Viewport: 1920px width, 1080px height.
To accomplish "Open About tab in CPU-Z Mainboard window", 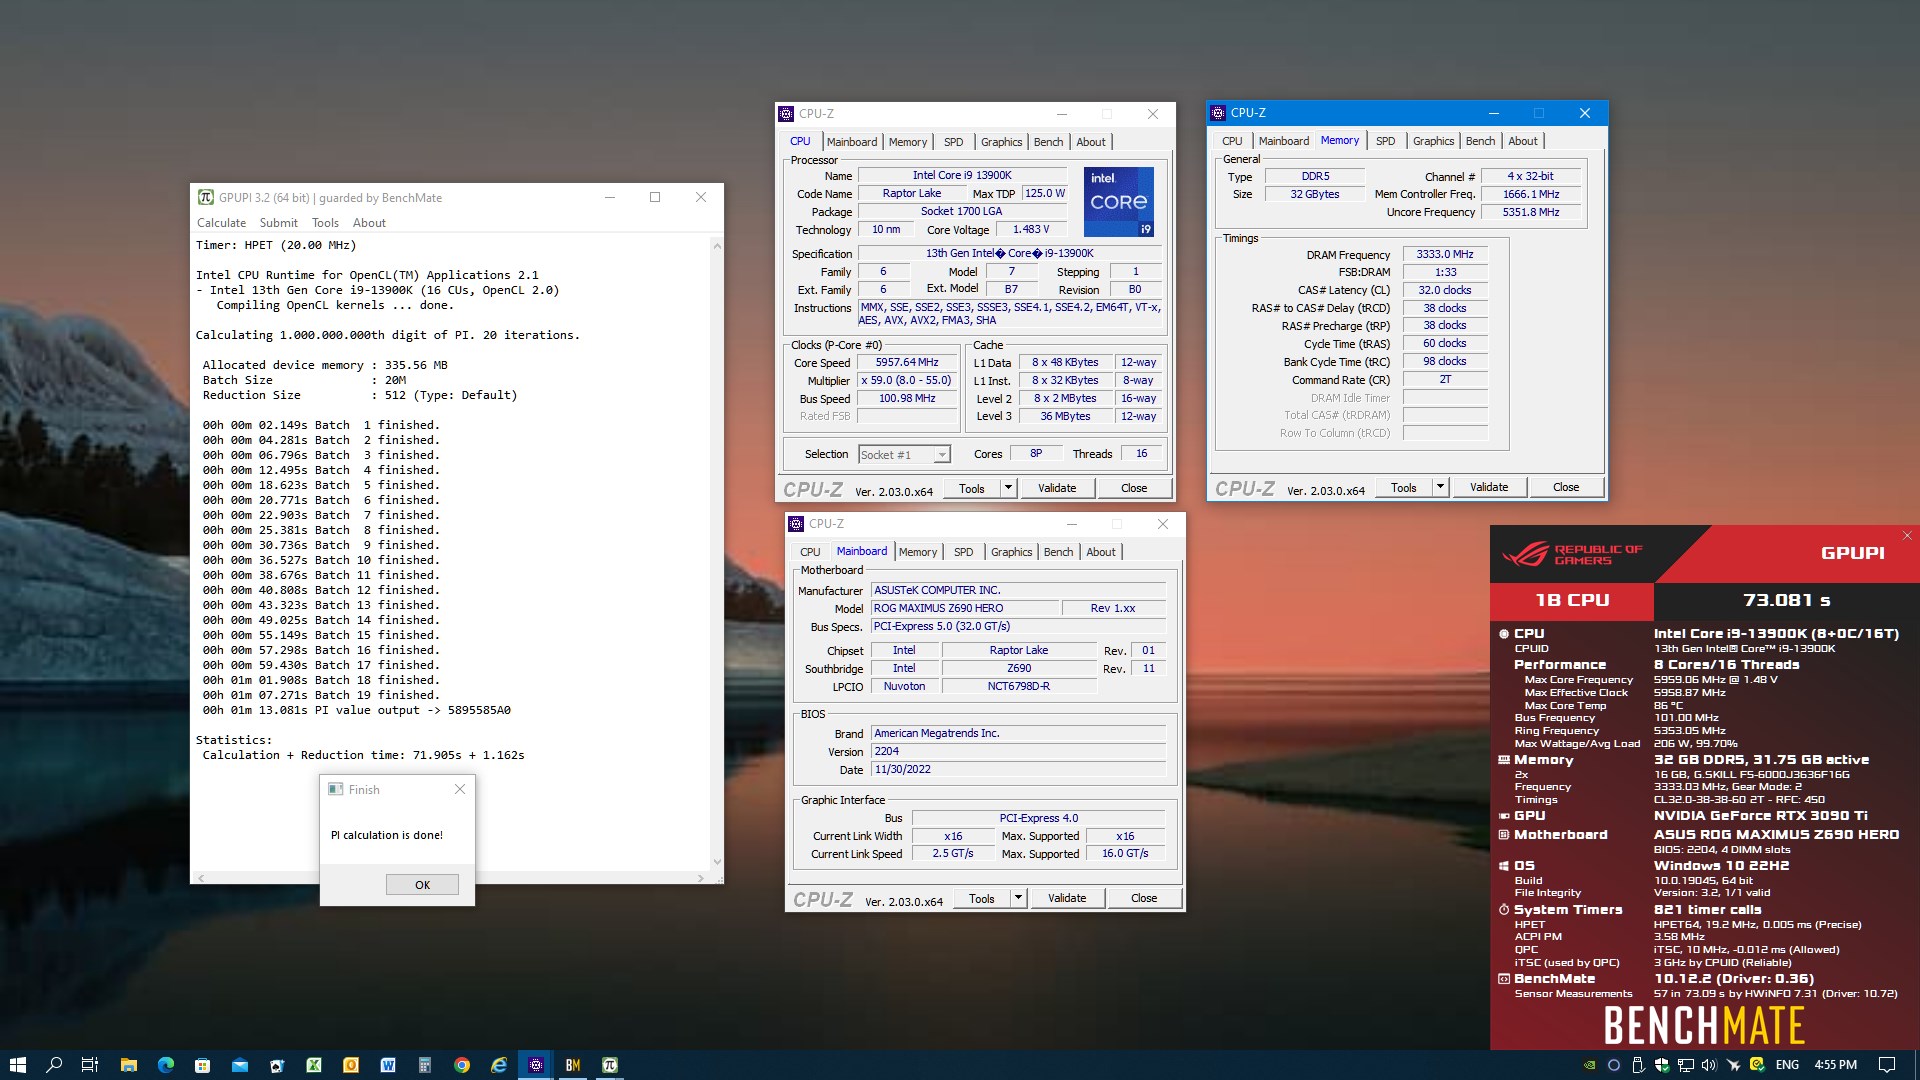I will coord(1100,552).
